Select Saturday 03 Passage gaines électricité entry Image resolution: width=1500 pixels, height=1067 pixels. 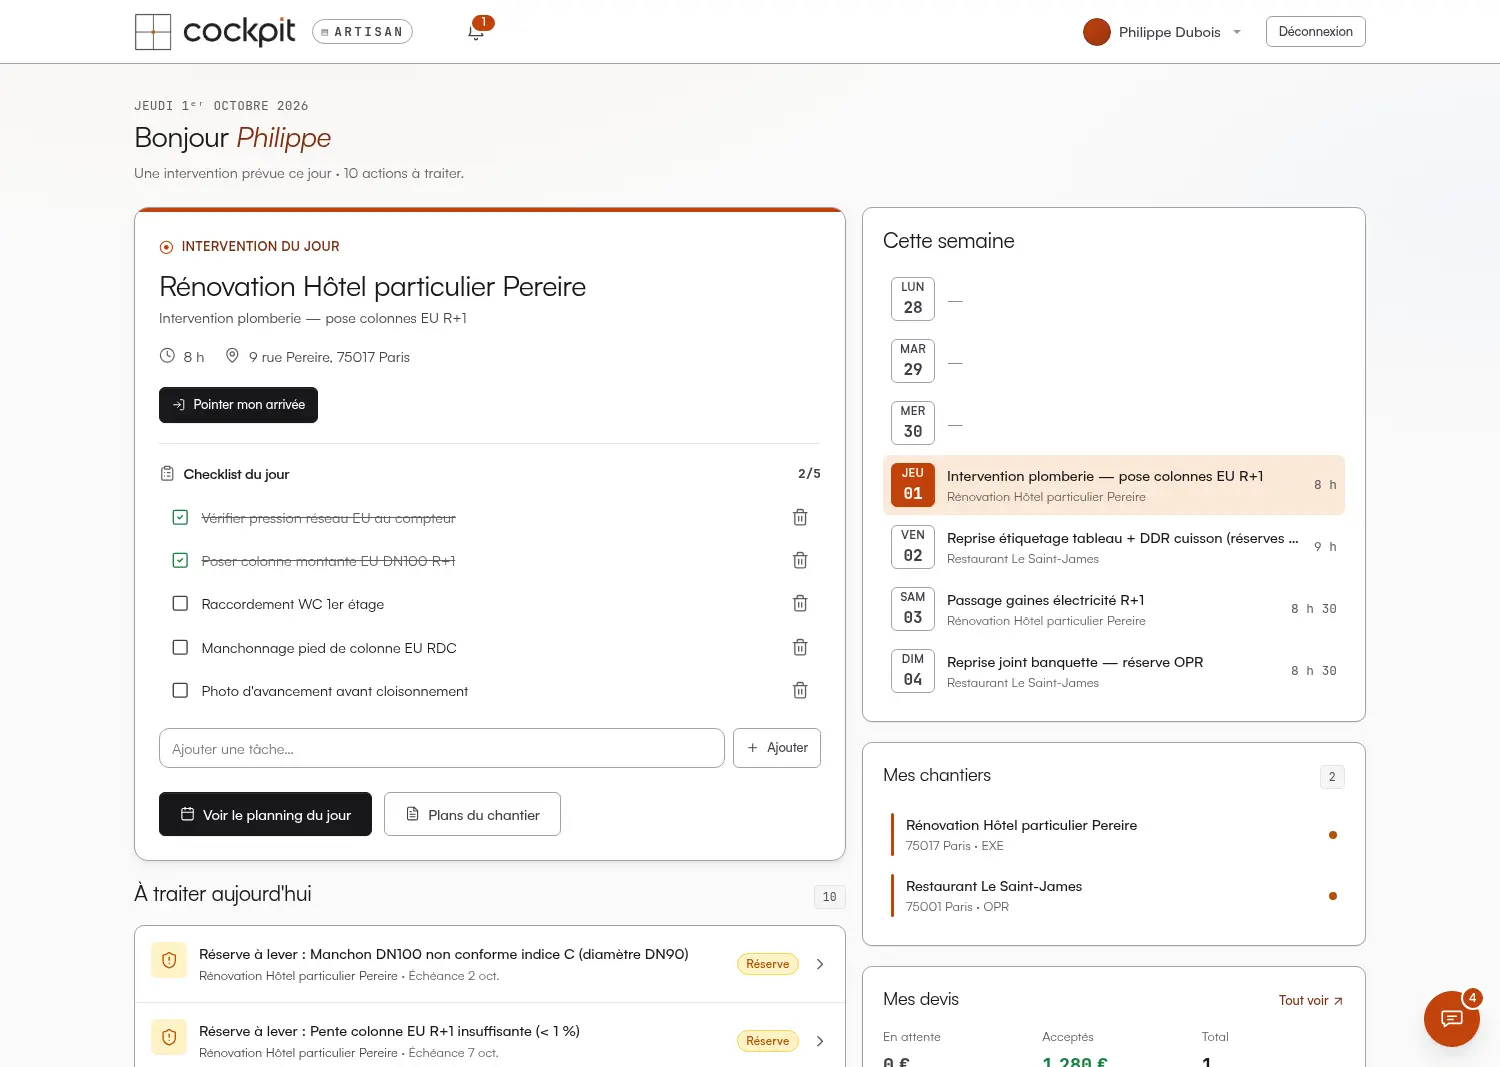pos(1114,609)
